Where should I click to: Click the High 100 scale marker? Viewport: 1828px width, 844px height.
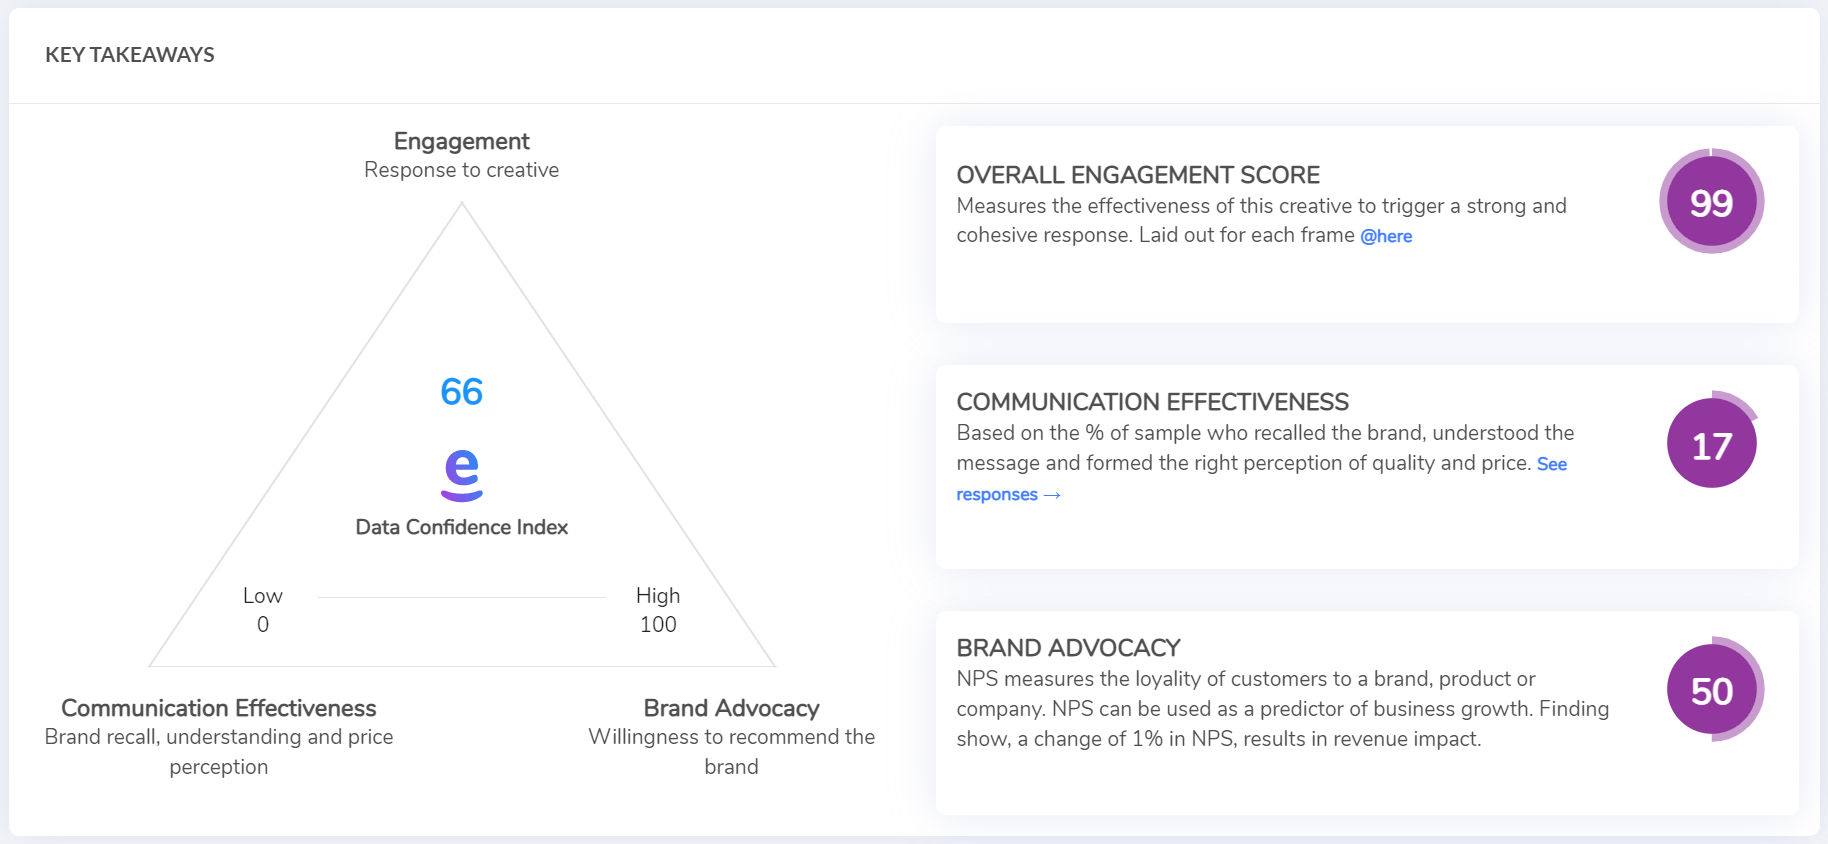click(658, 609)
